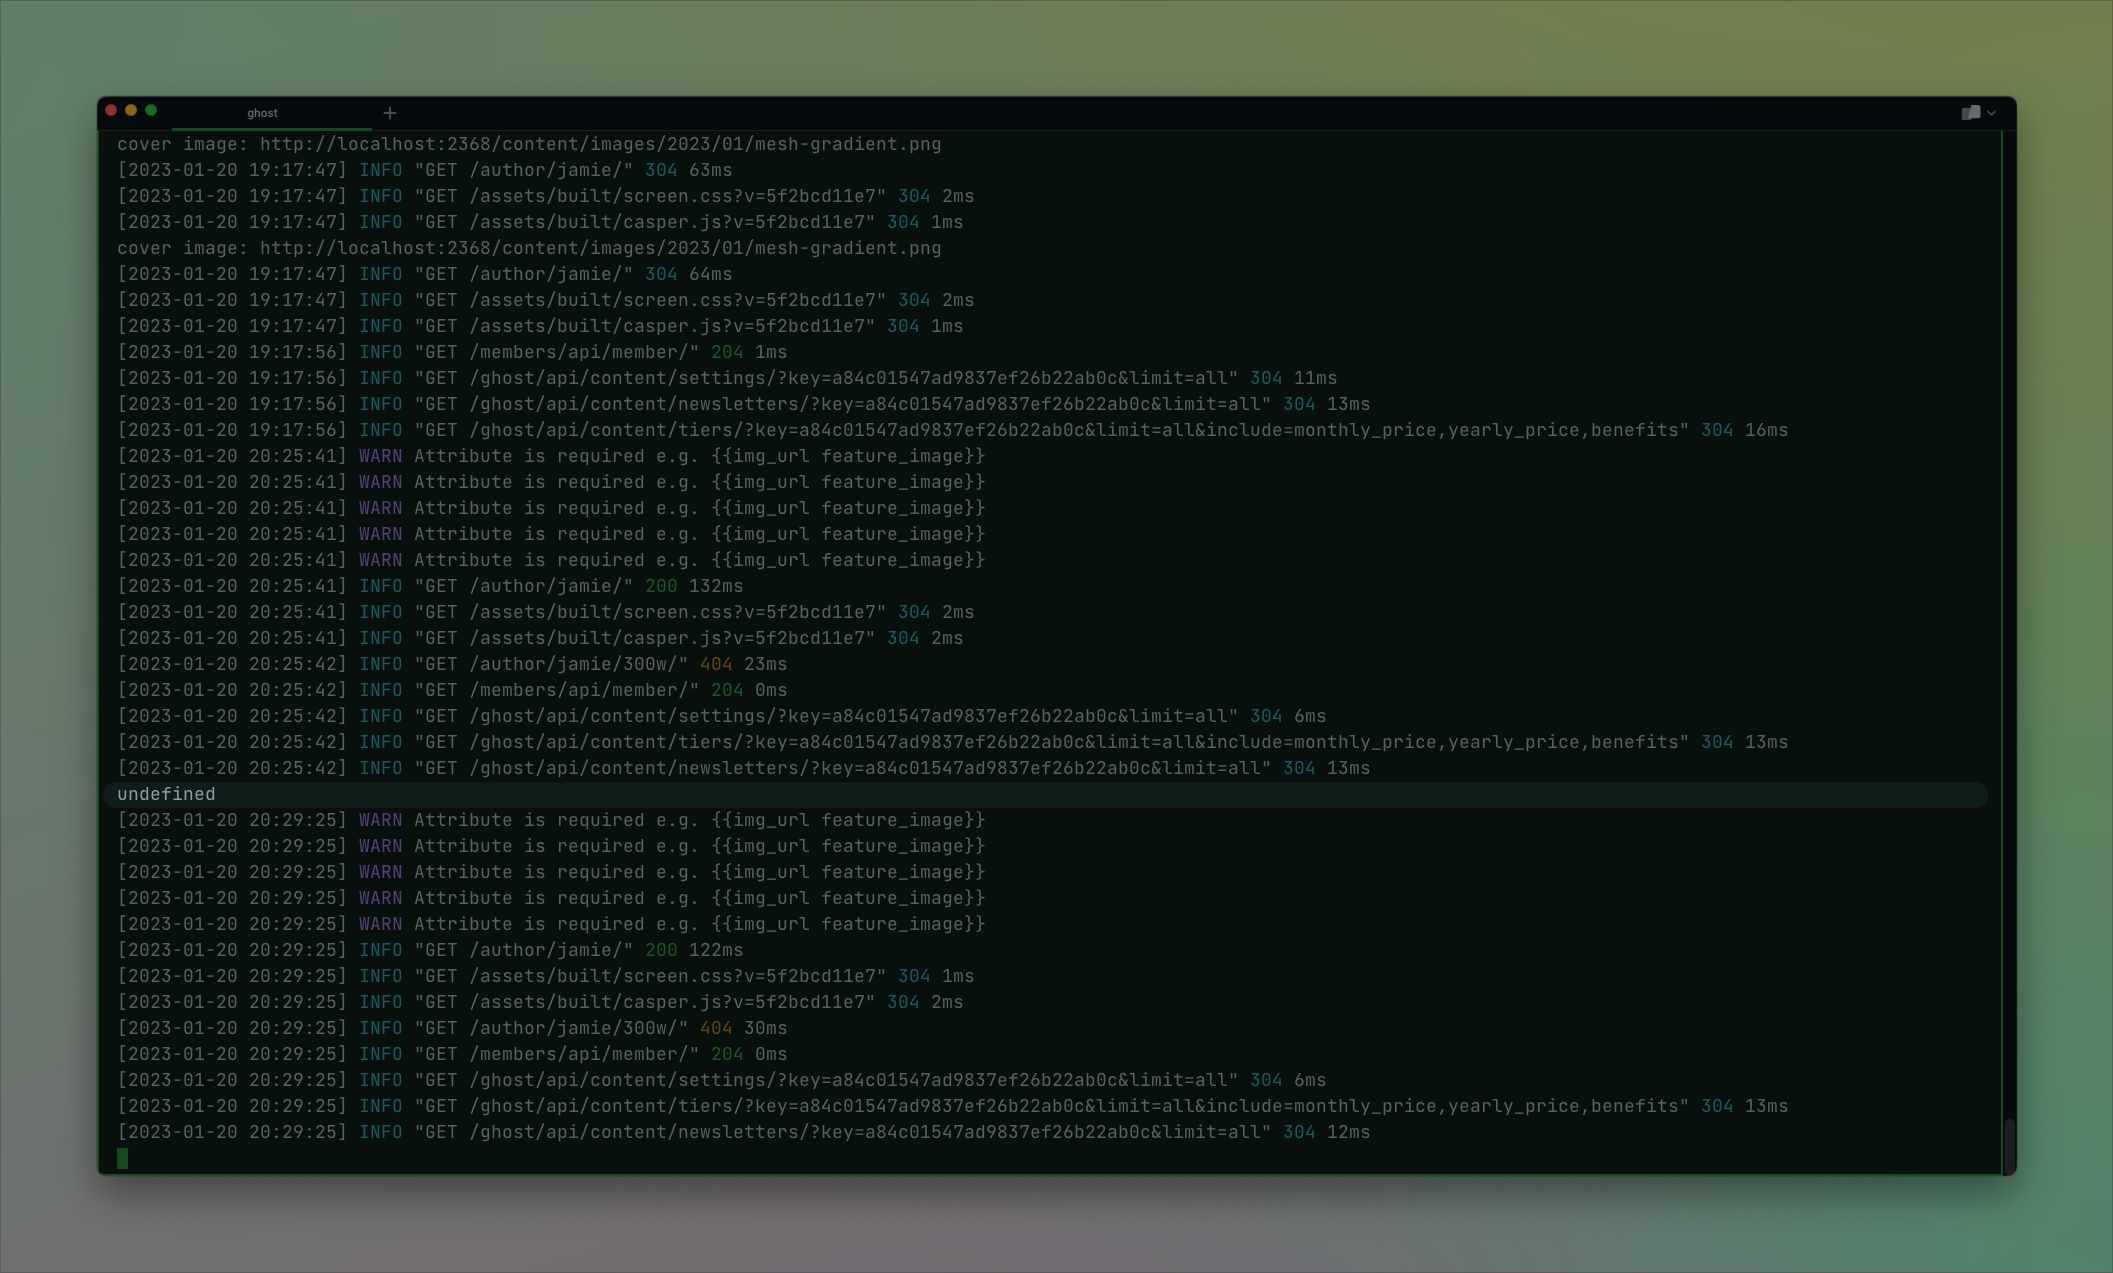
Task: Click the /author/jamie/300w/ 404 23ms line
Action: (x=452, y=664)
